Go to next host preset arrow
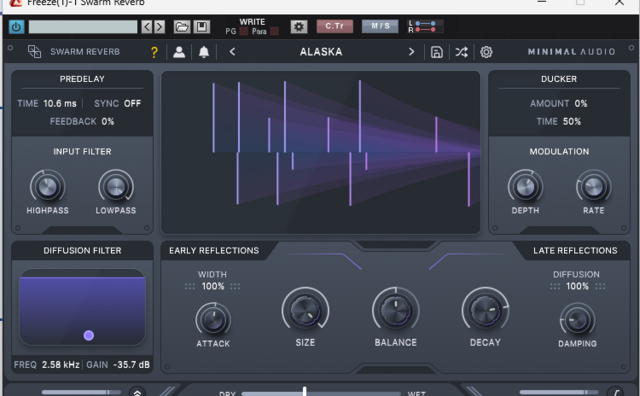 (160, 27)
